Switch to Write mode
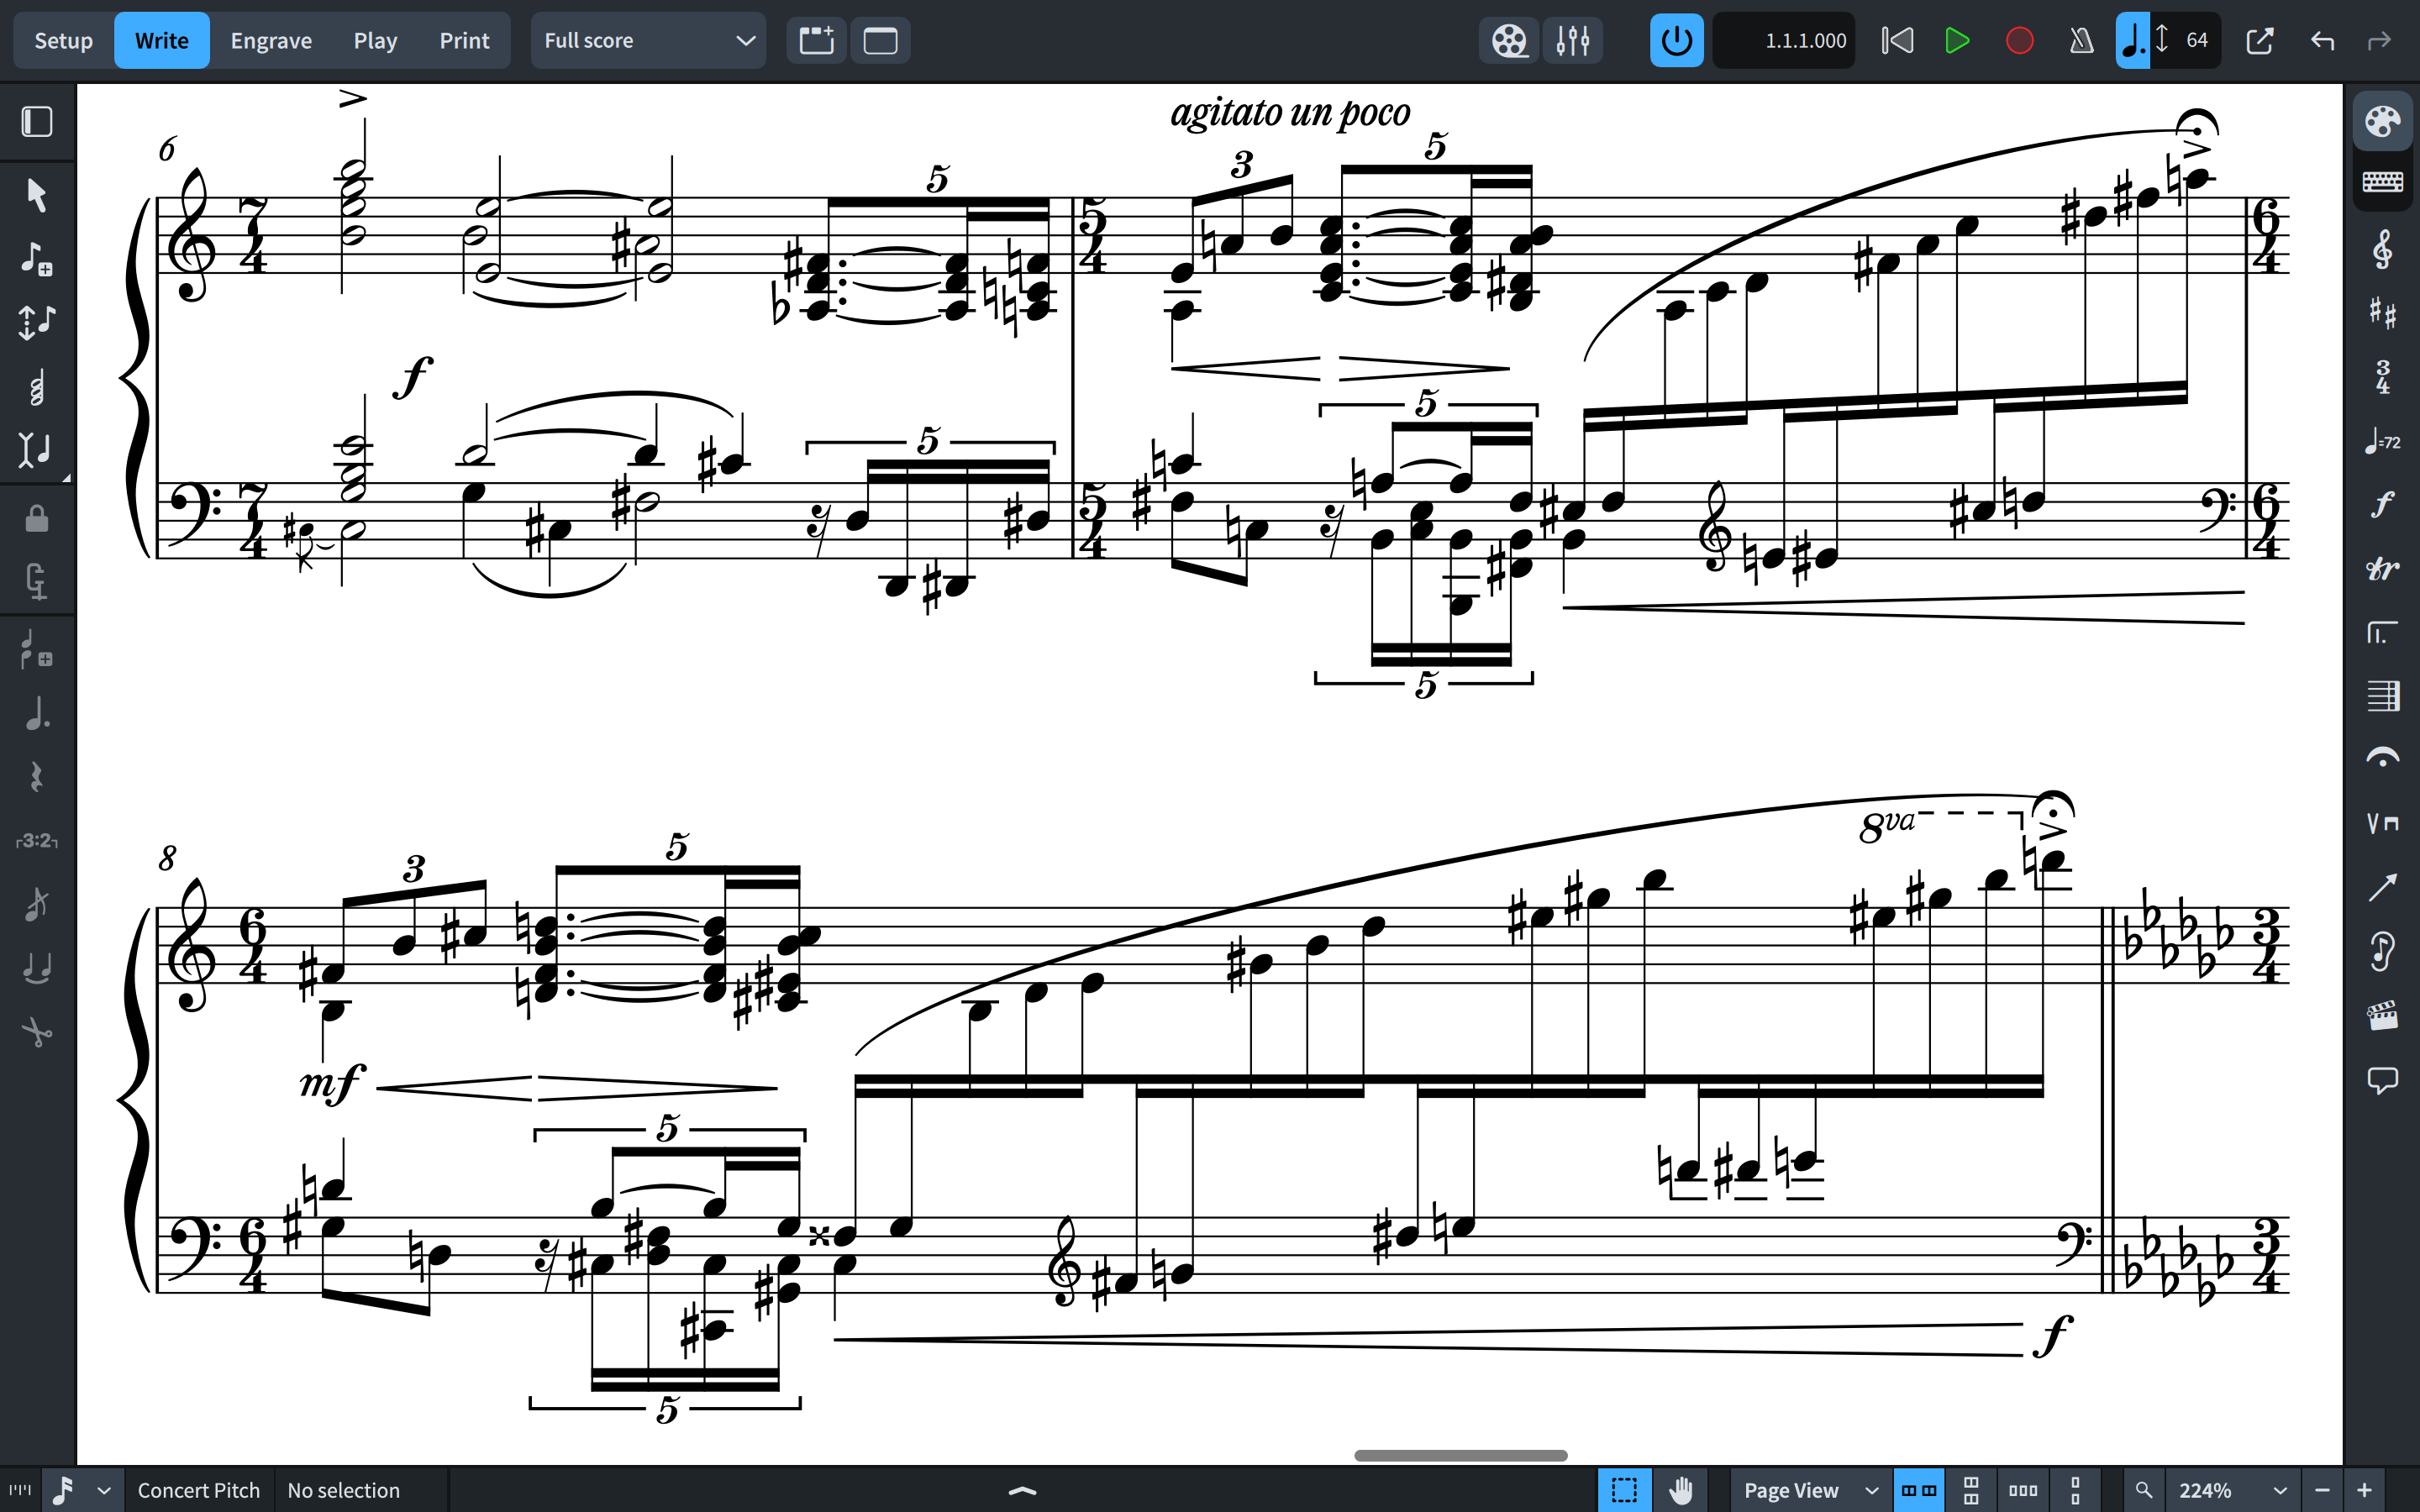The height and width of the screenshot is (1512, 2420). [161, 41]
